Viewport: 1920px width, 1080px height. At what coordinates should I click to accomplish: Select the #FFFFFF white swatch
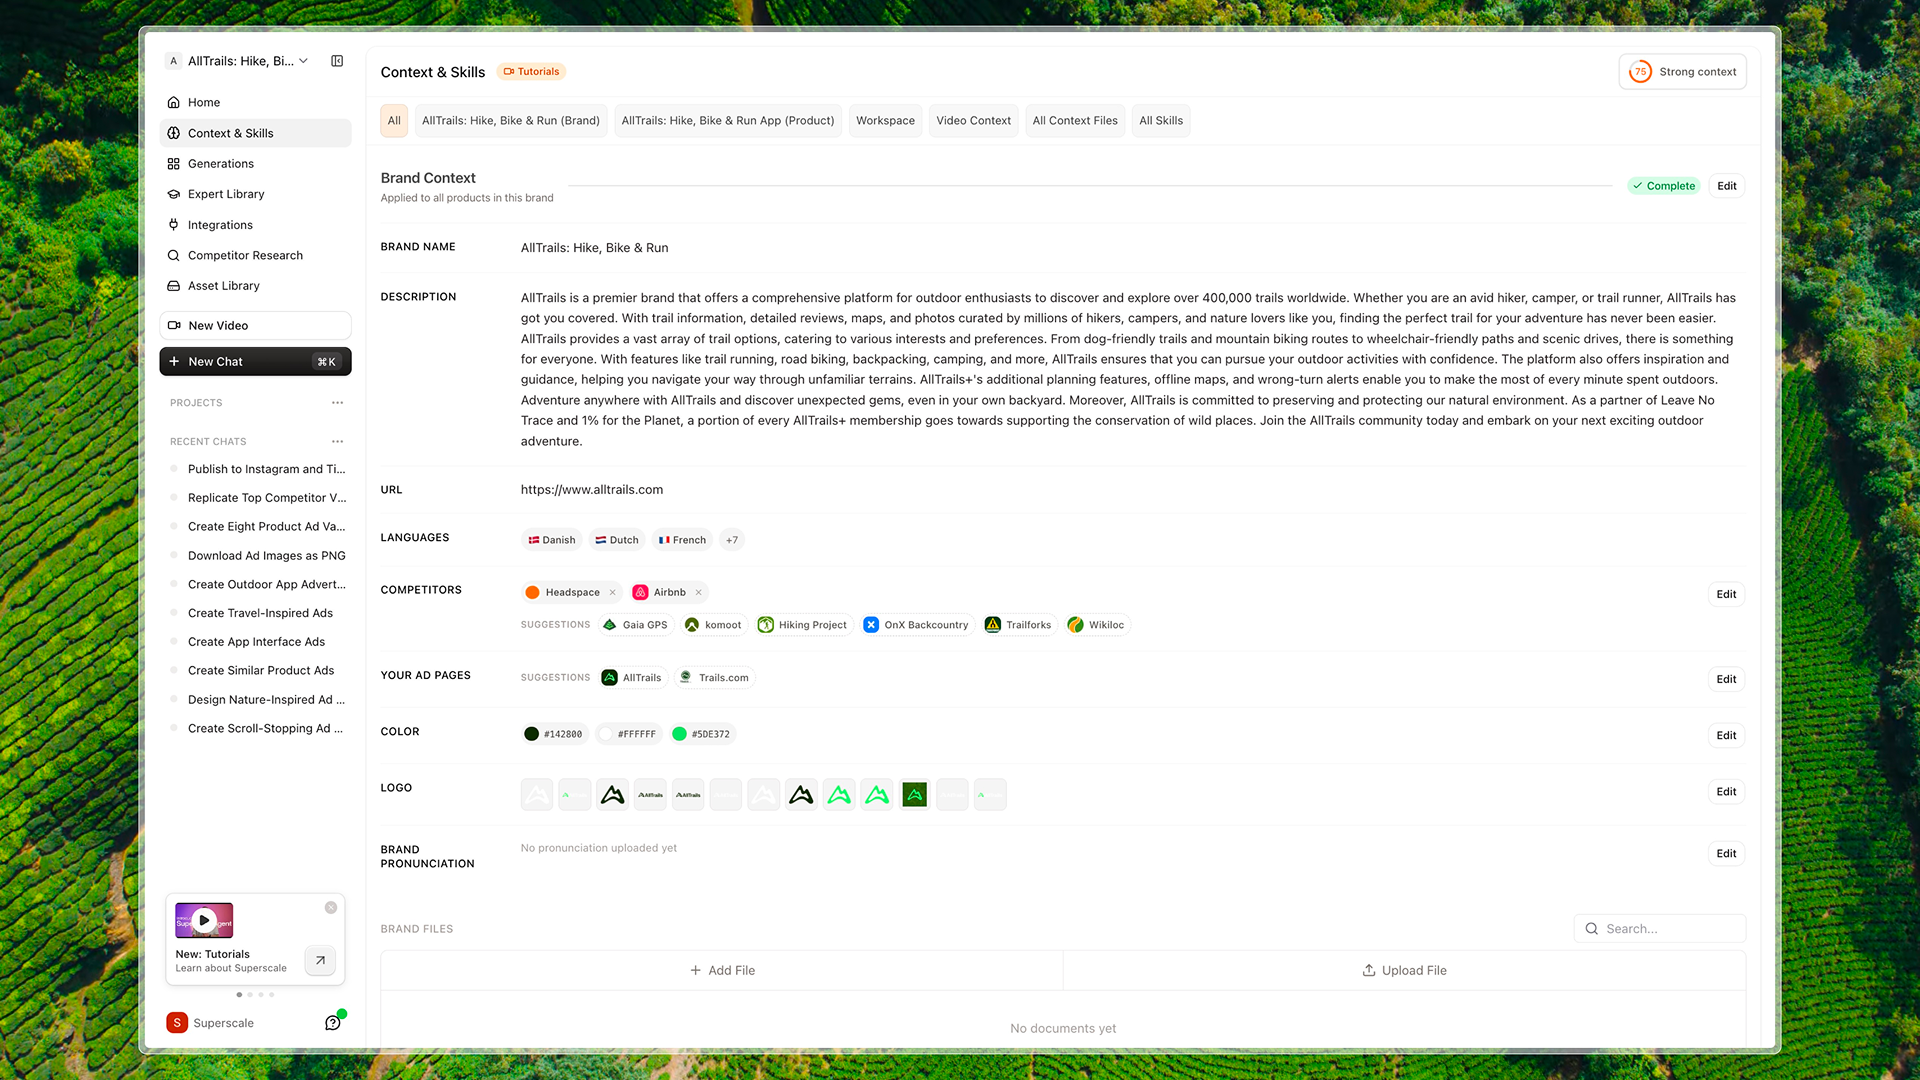tap(629, 734)
